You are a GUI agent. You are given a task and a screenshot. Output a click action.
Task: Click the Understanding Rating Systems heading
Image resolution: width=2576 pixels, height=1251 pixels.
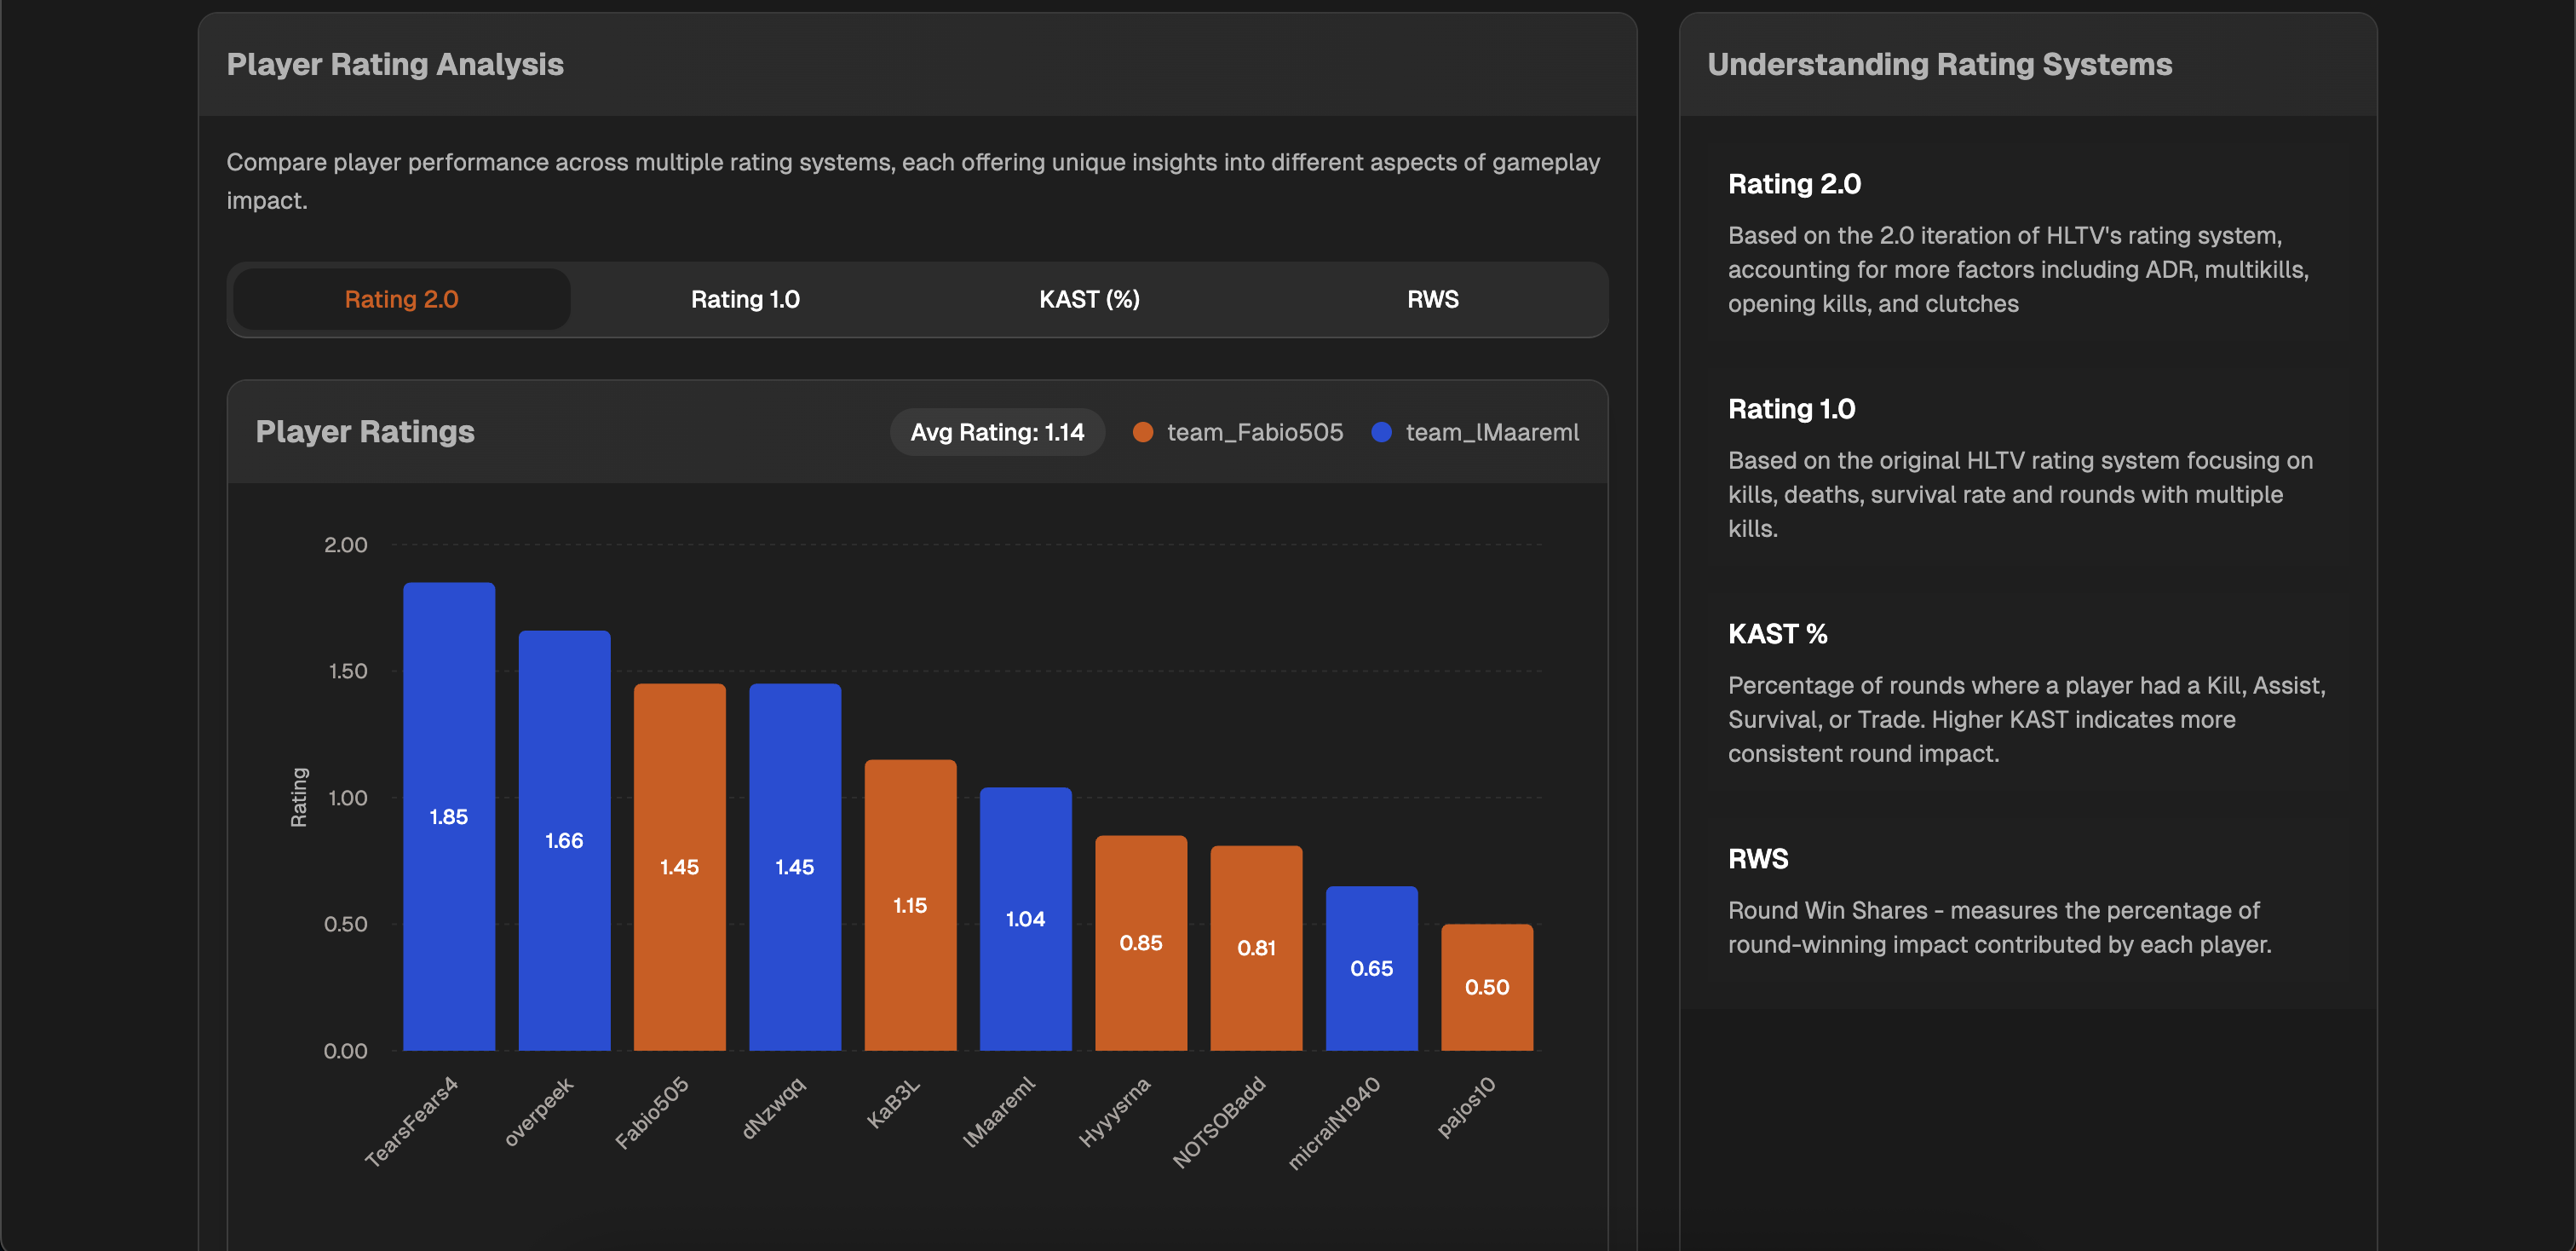coord(1939,64)
